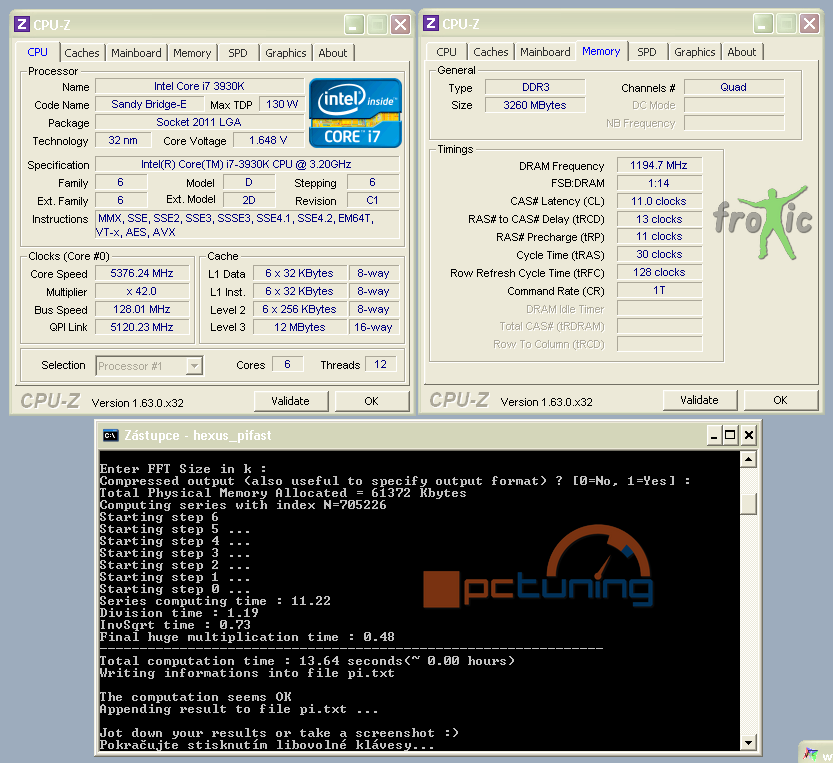
Task: Click the DRAM Frequency value '1194.7 MHz'
Action: 659,165
